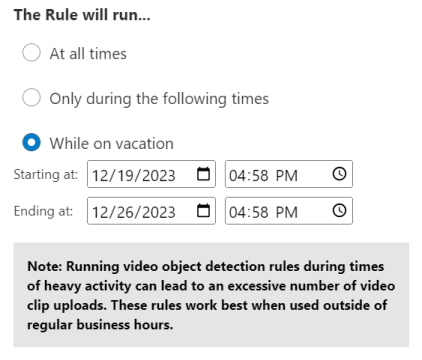Screen dimensions: 422x360
Task: Select year 2023 in Ending date field
Action: pyautogui.click(x=153, y=212)
